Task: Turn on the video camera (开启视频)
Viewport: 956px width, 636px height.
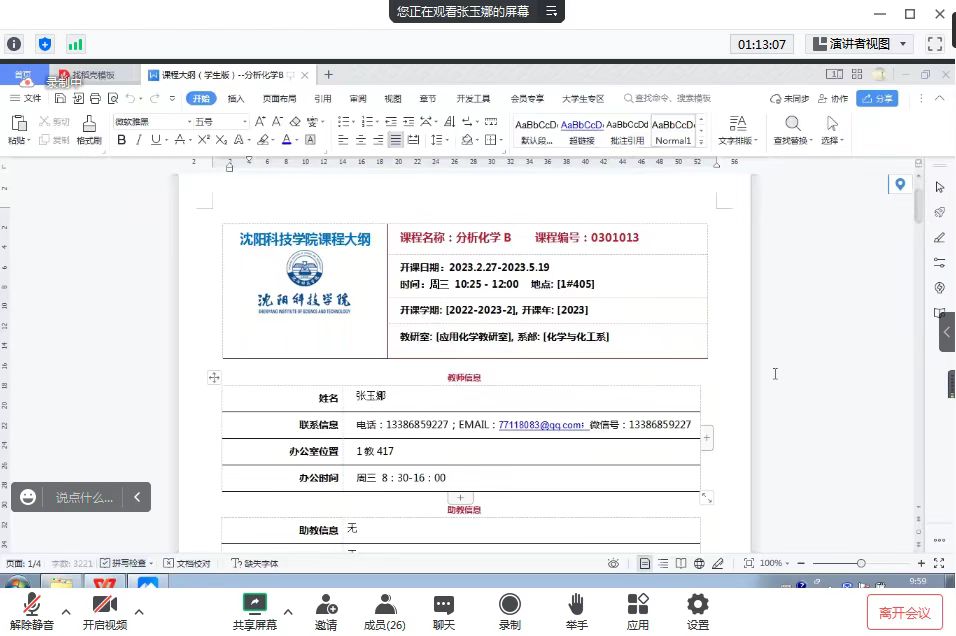Action: (x=105, y=611)
